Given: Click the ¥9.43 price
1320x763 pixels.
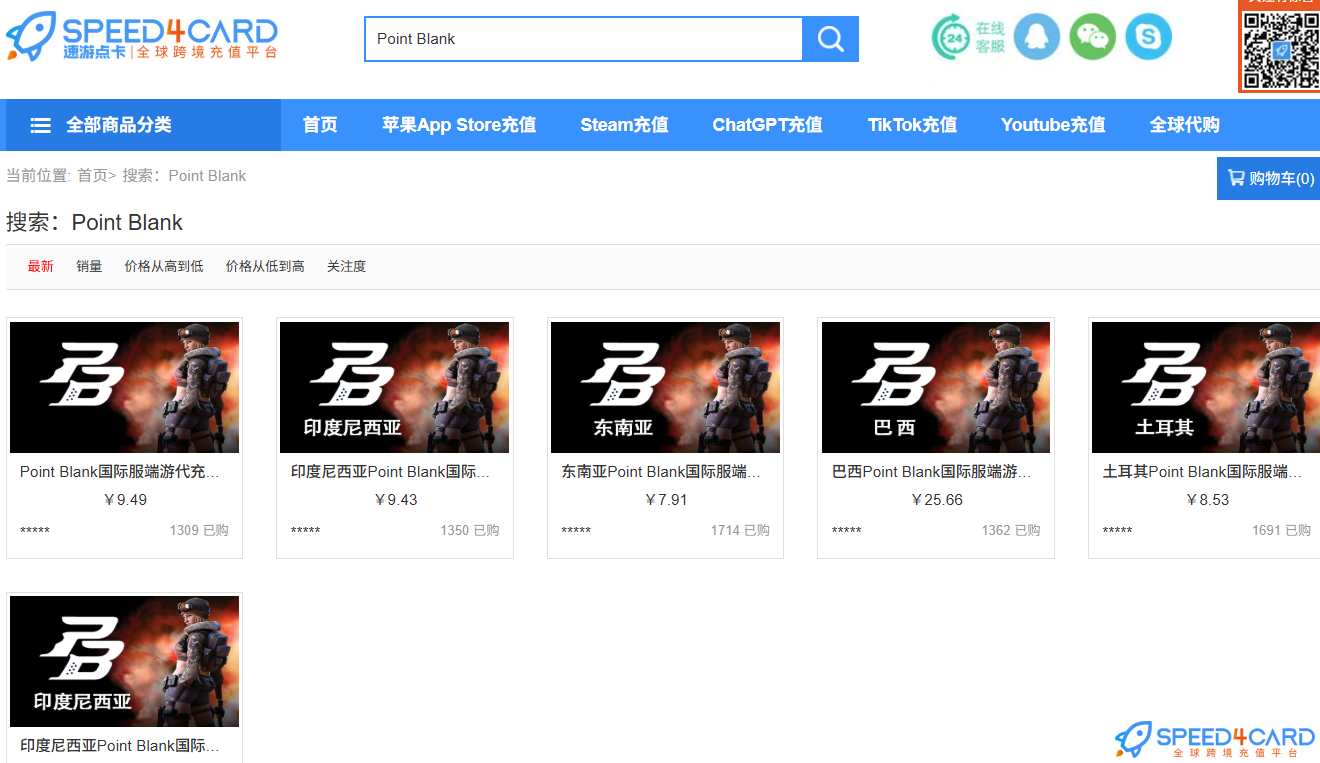Looking at the screenshot, I should (395, 500).
